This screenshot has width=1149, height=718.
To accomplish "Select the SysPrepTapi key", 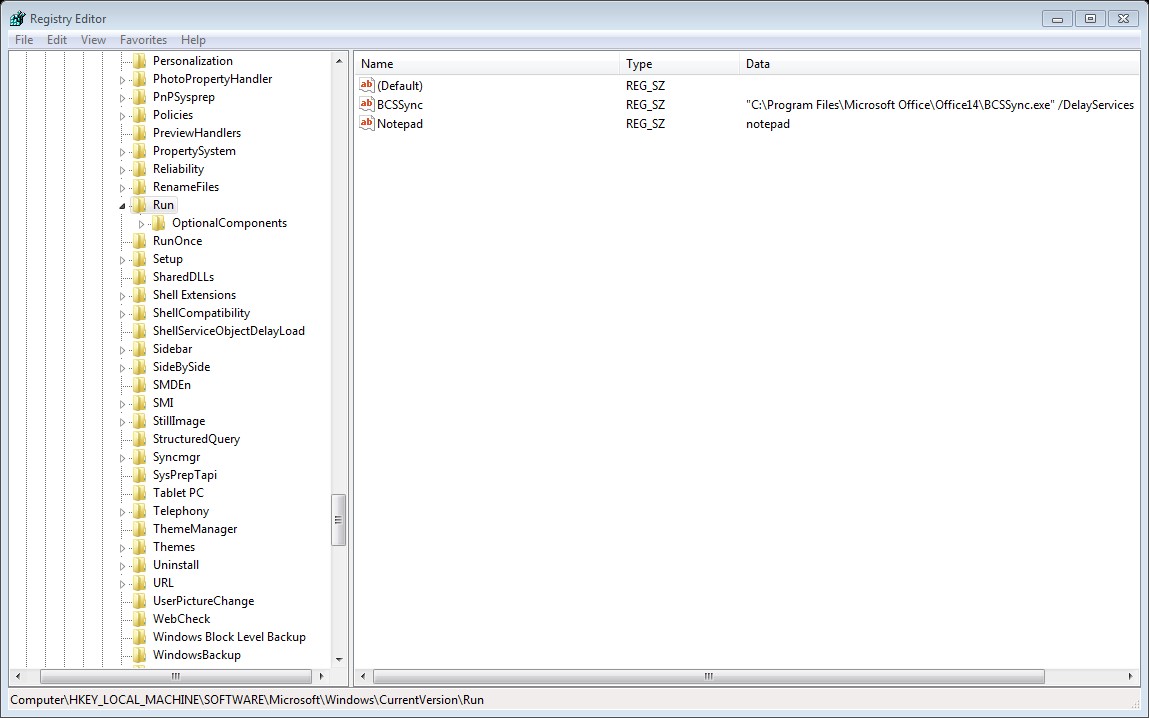I will (x=185, y=475).
